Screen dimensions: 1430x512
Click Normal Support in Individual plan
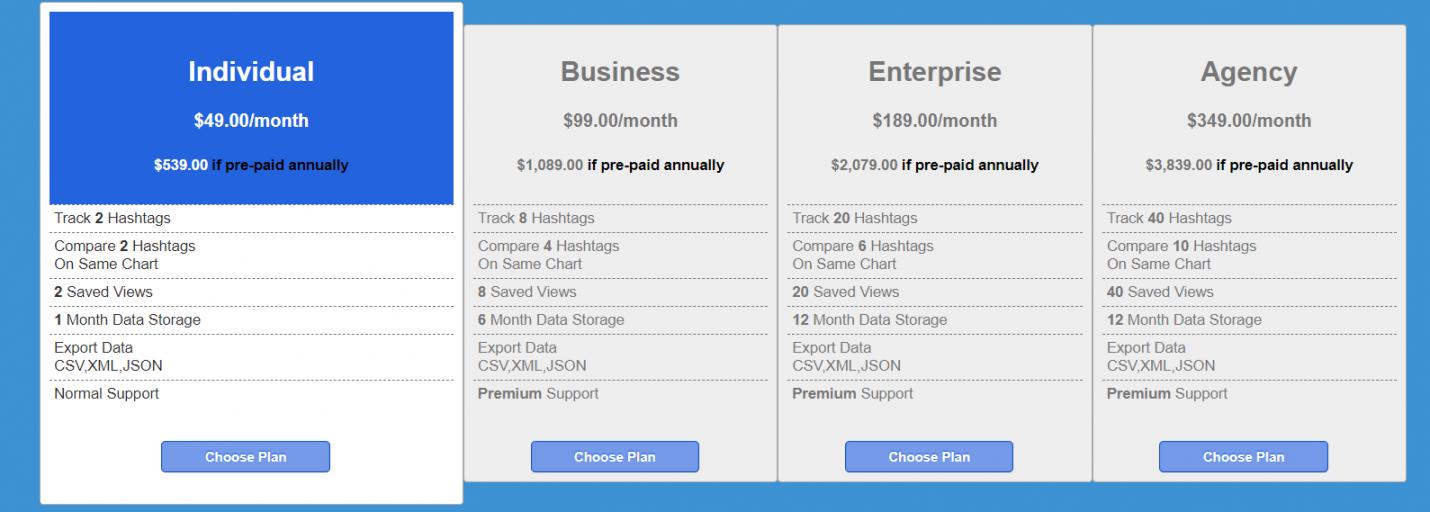point(106,394)
